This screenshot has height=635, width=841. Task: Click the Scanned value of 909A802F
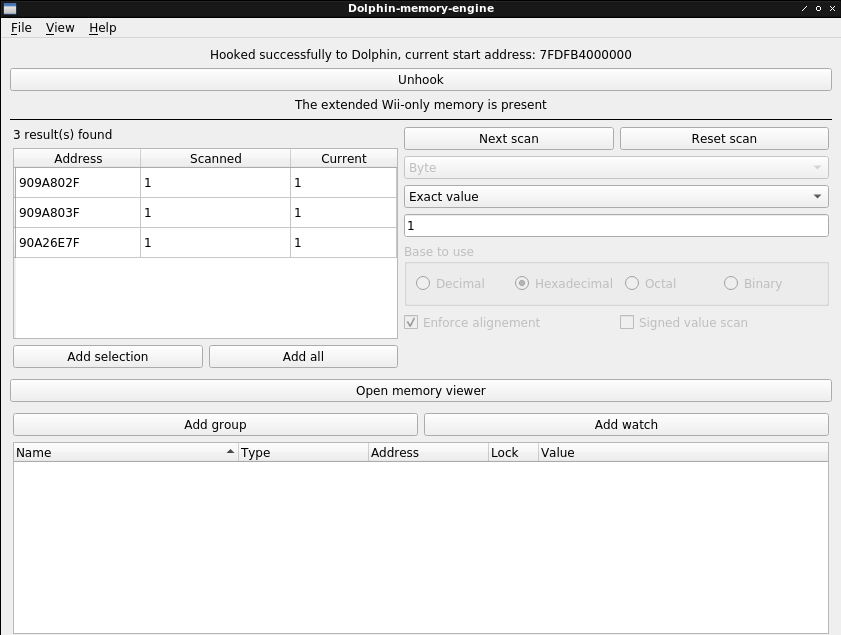216,183
